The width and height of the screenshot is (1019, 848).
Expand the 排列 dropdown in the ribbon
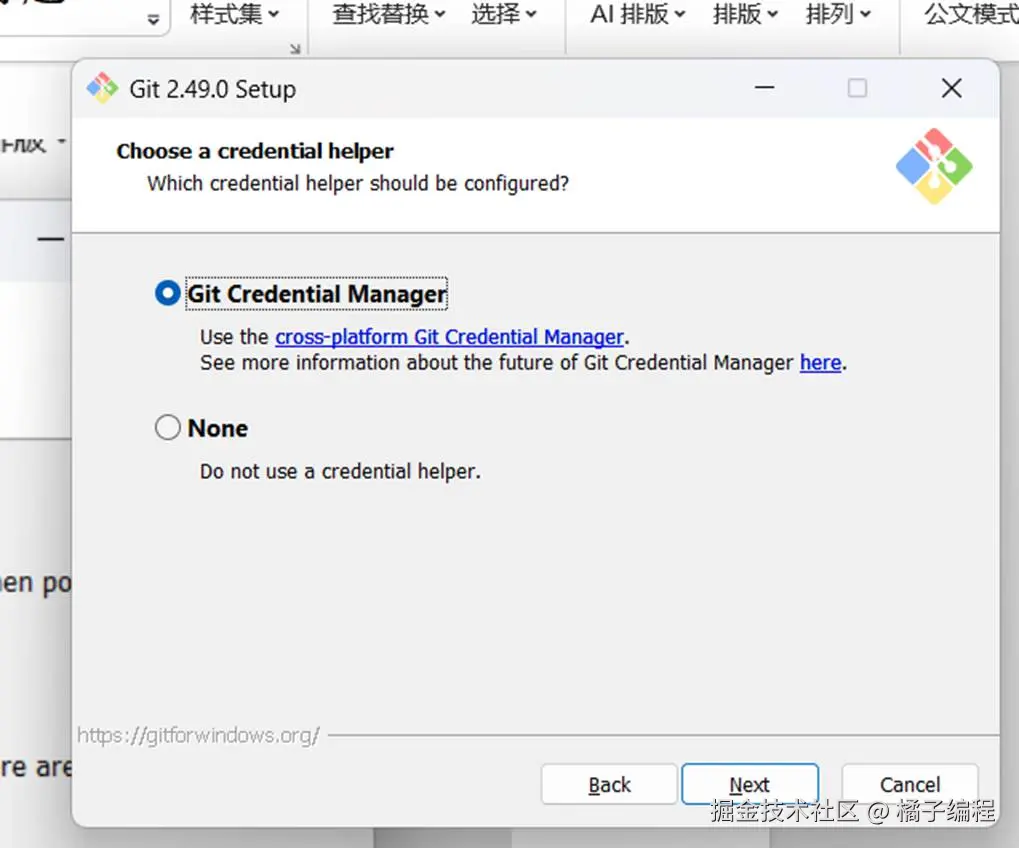point(838,14)
